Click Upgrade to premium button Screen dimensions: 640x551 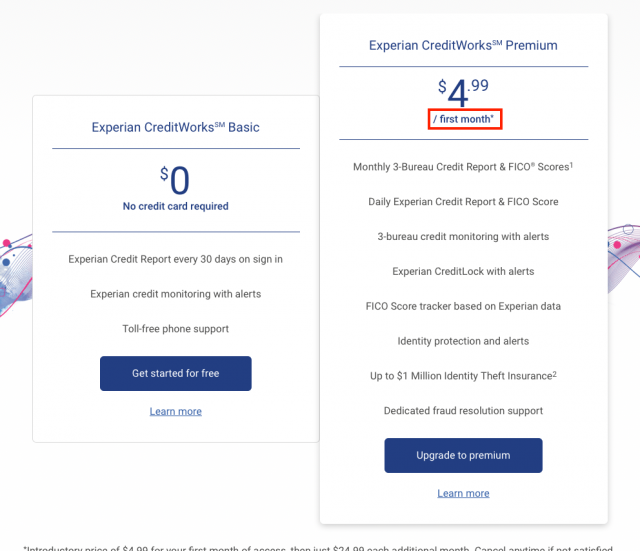tap(463, 455)
